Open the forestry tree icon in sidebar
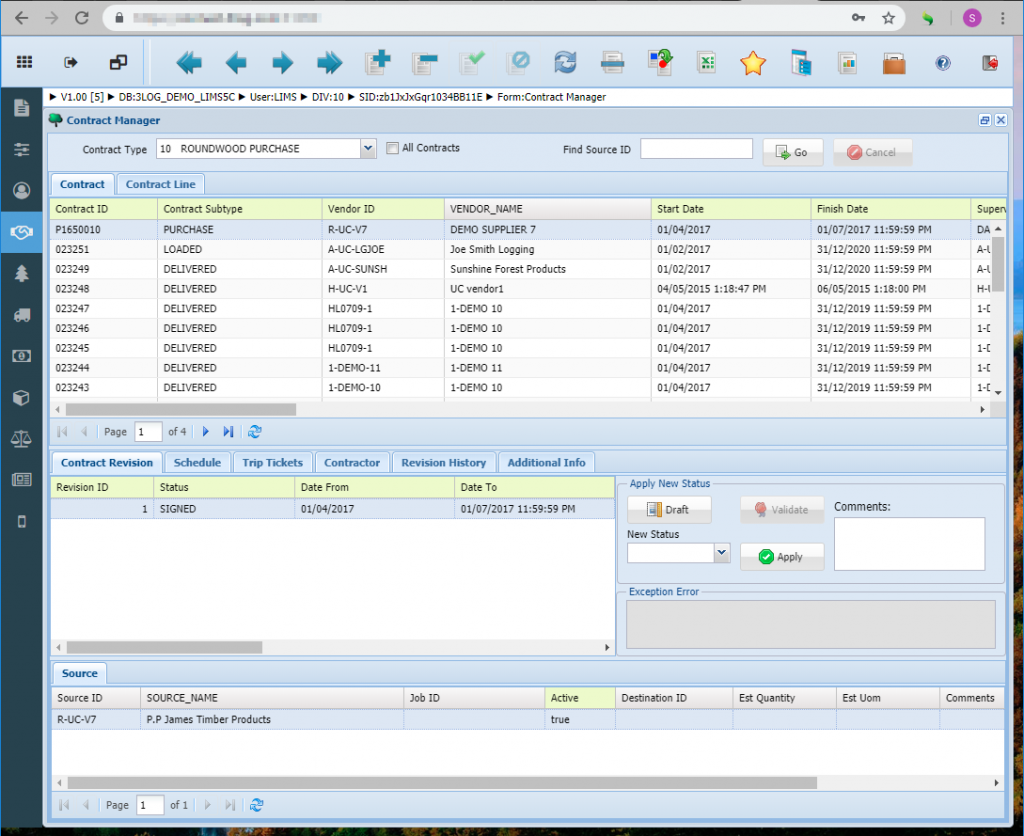The width and height of the screenshot is (1024, 836). 21,273
